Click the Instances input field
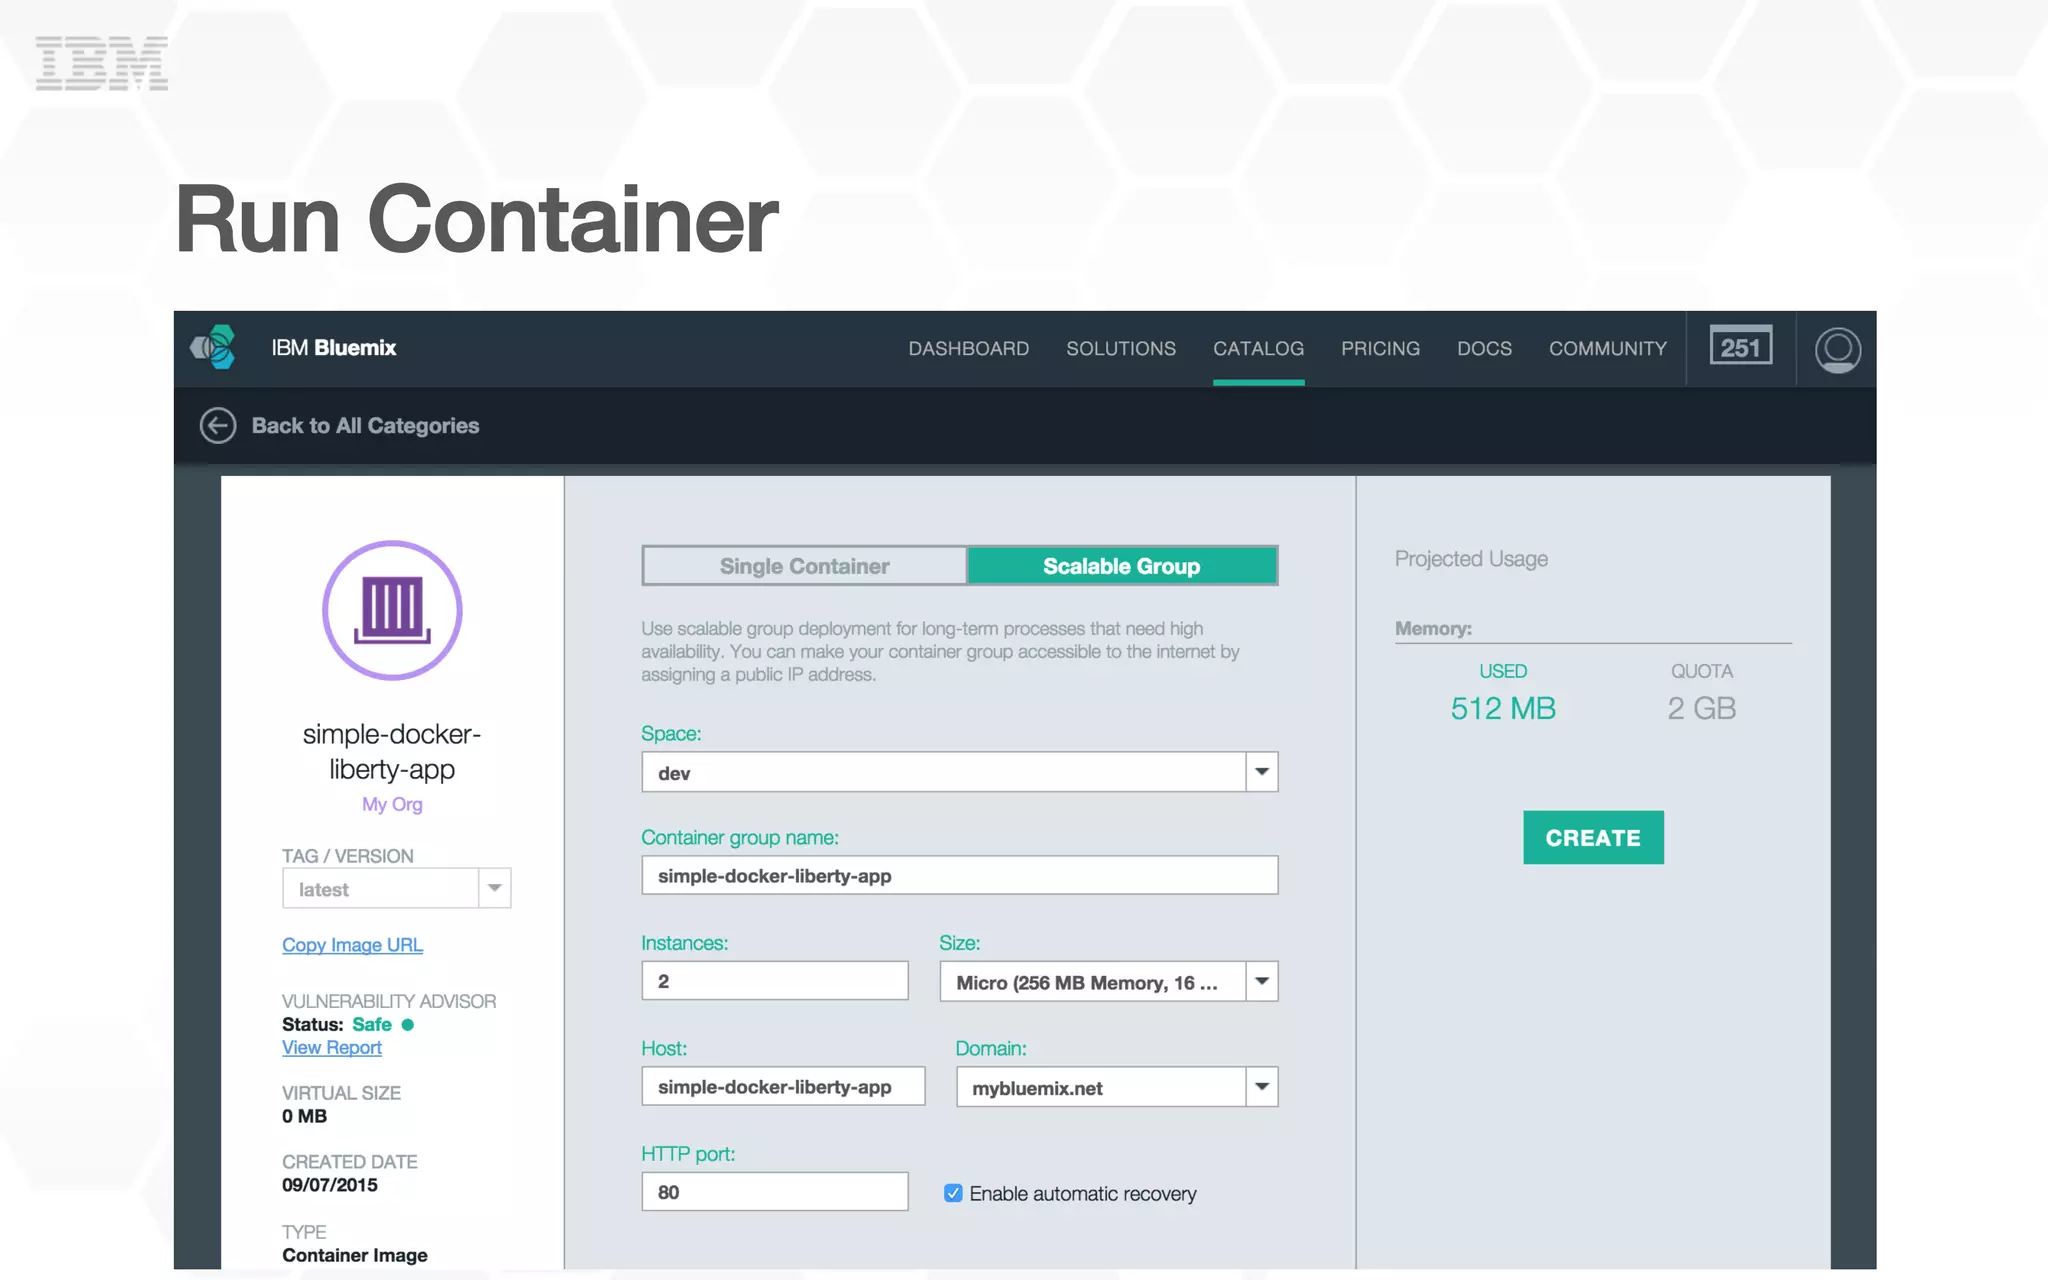The height and width of the screenshot is (1280, 2048). tap(775, 981)
